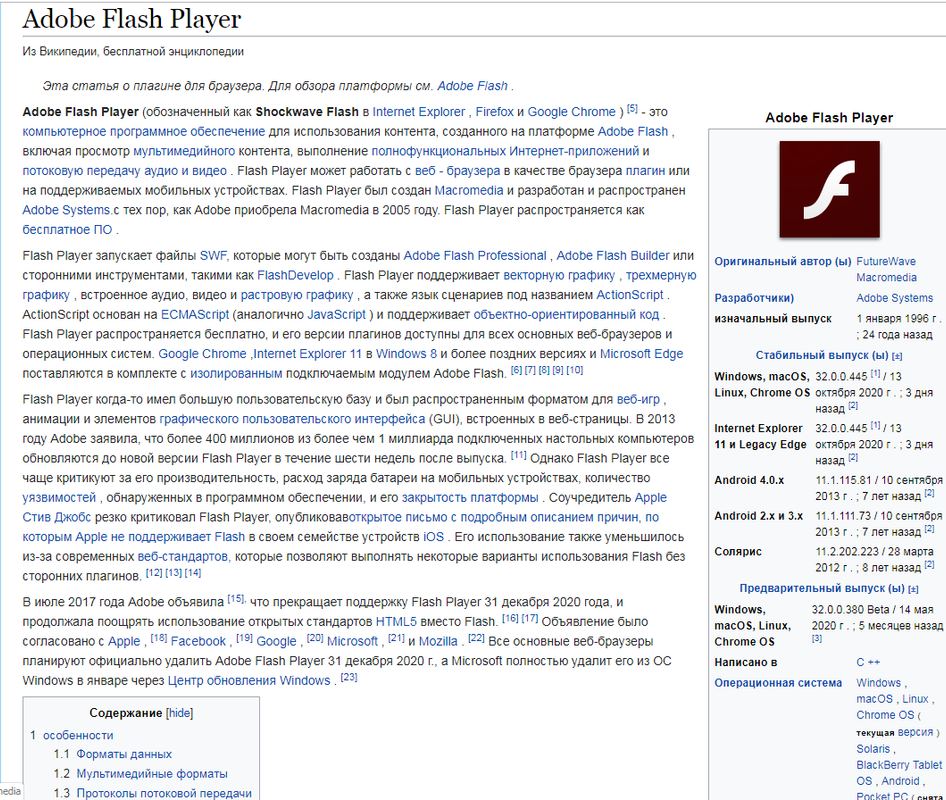The width and height of the screenshot is (946, 800).
Task: Follow 'Центр обновления Windows' link
Action: point(249,681)
